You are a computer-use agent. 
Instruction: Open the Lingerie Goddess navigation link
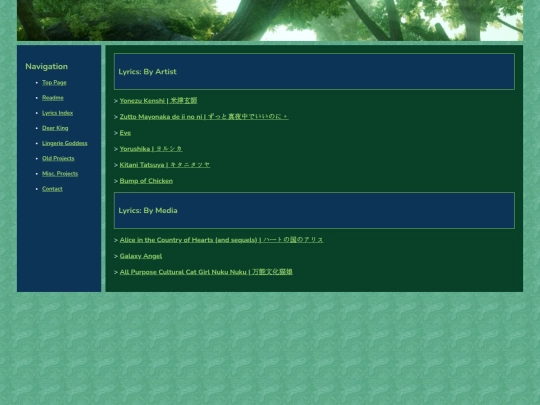[x=65, y=143]
